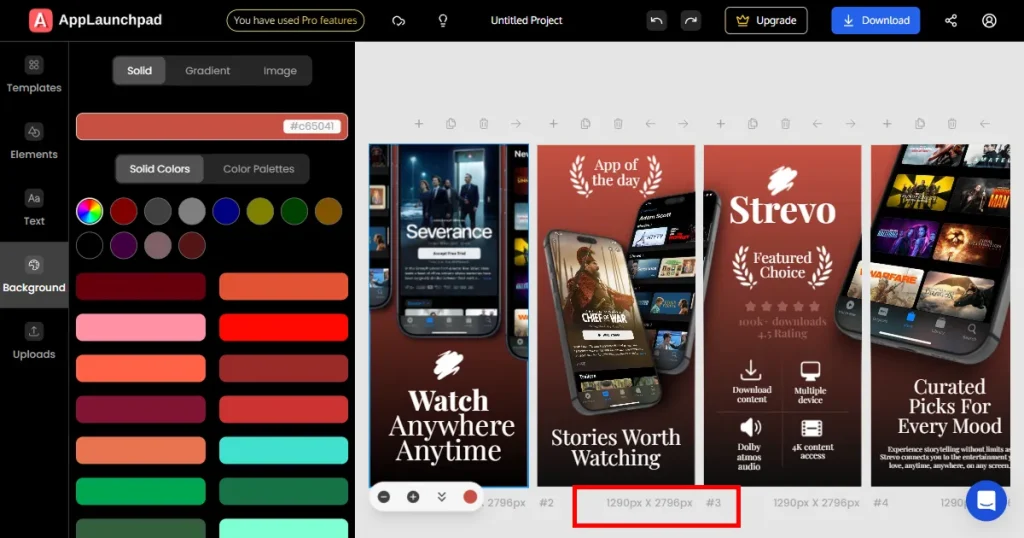Viewport: 1024px width, 538px height.
Task: Select the Solid Colors tab
Action: coord(159,168)
